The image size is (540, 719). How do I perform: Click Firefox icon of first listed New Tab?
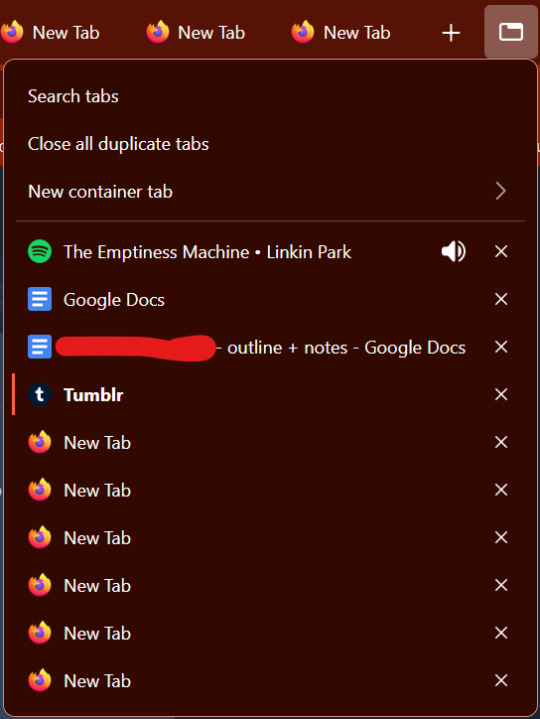[x=40, y=442]
